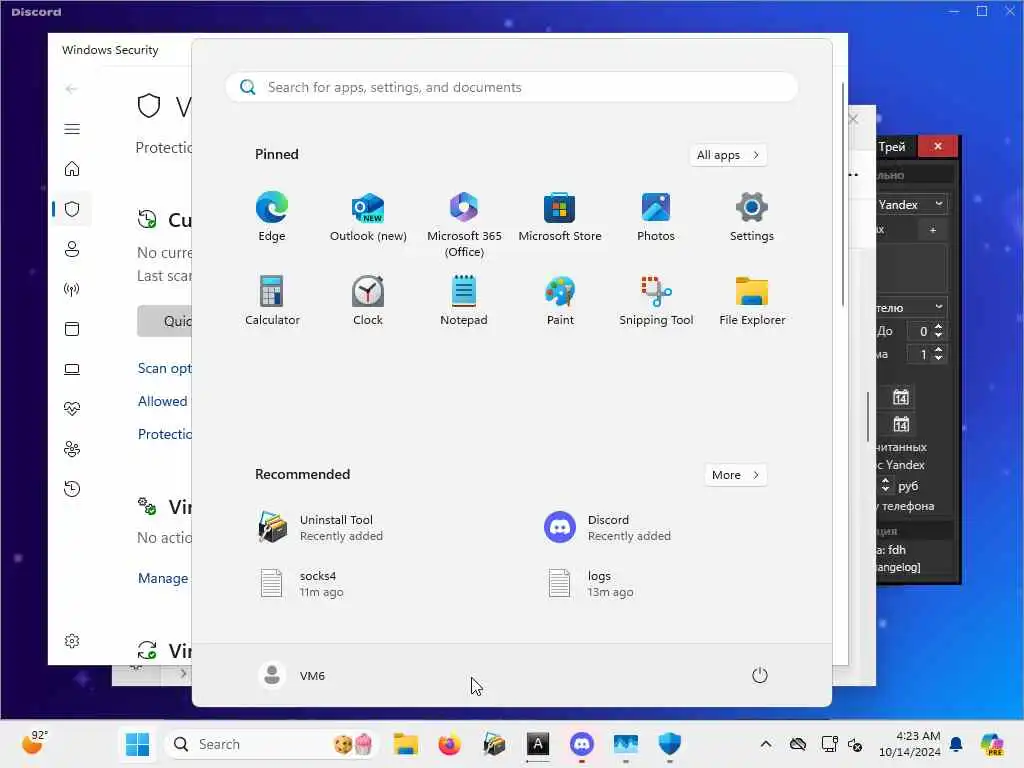This screenshot has width=1024, height=768.
Task: Open App & browser control sidebar icon
Action: [x=72, y=328]
